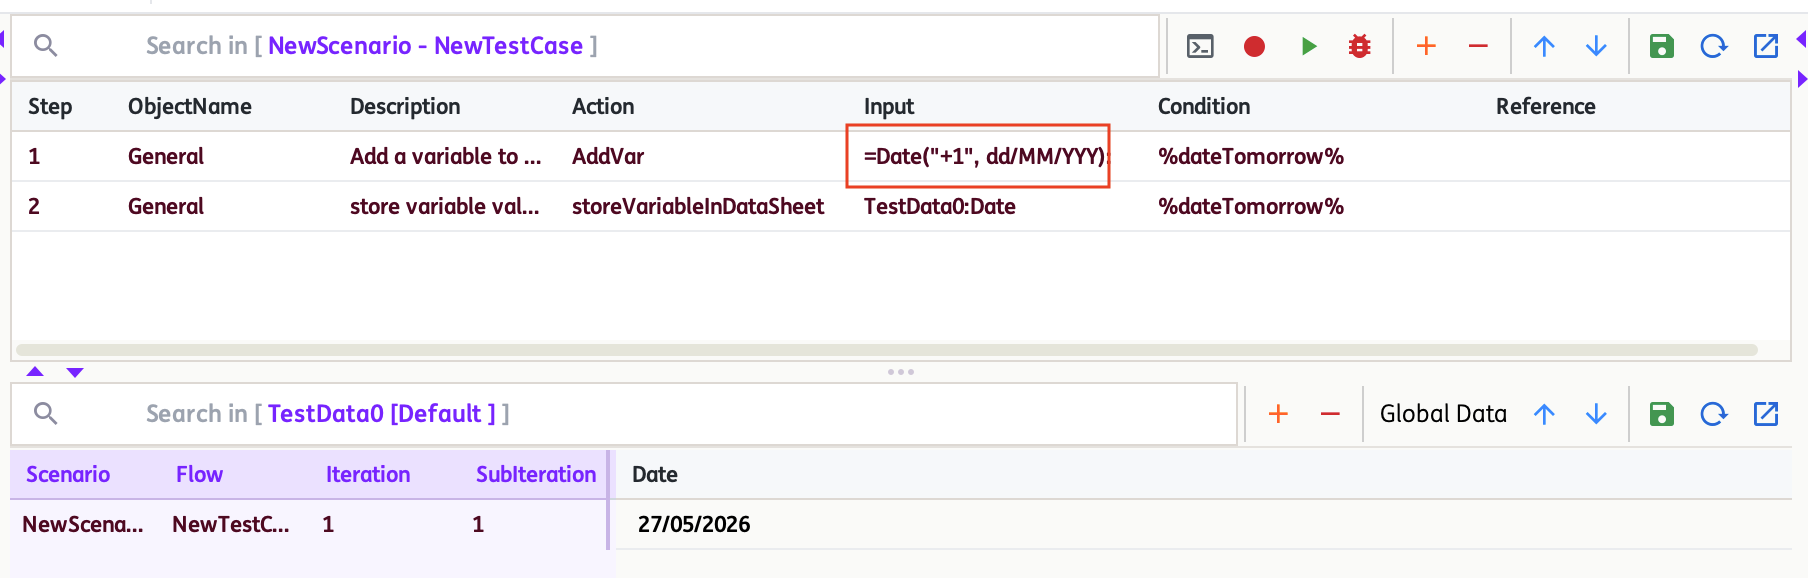Select the =Date("+1", dd/MM/YYY) input cell

click(x=987, y=157)
